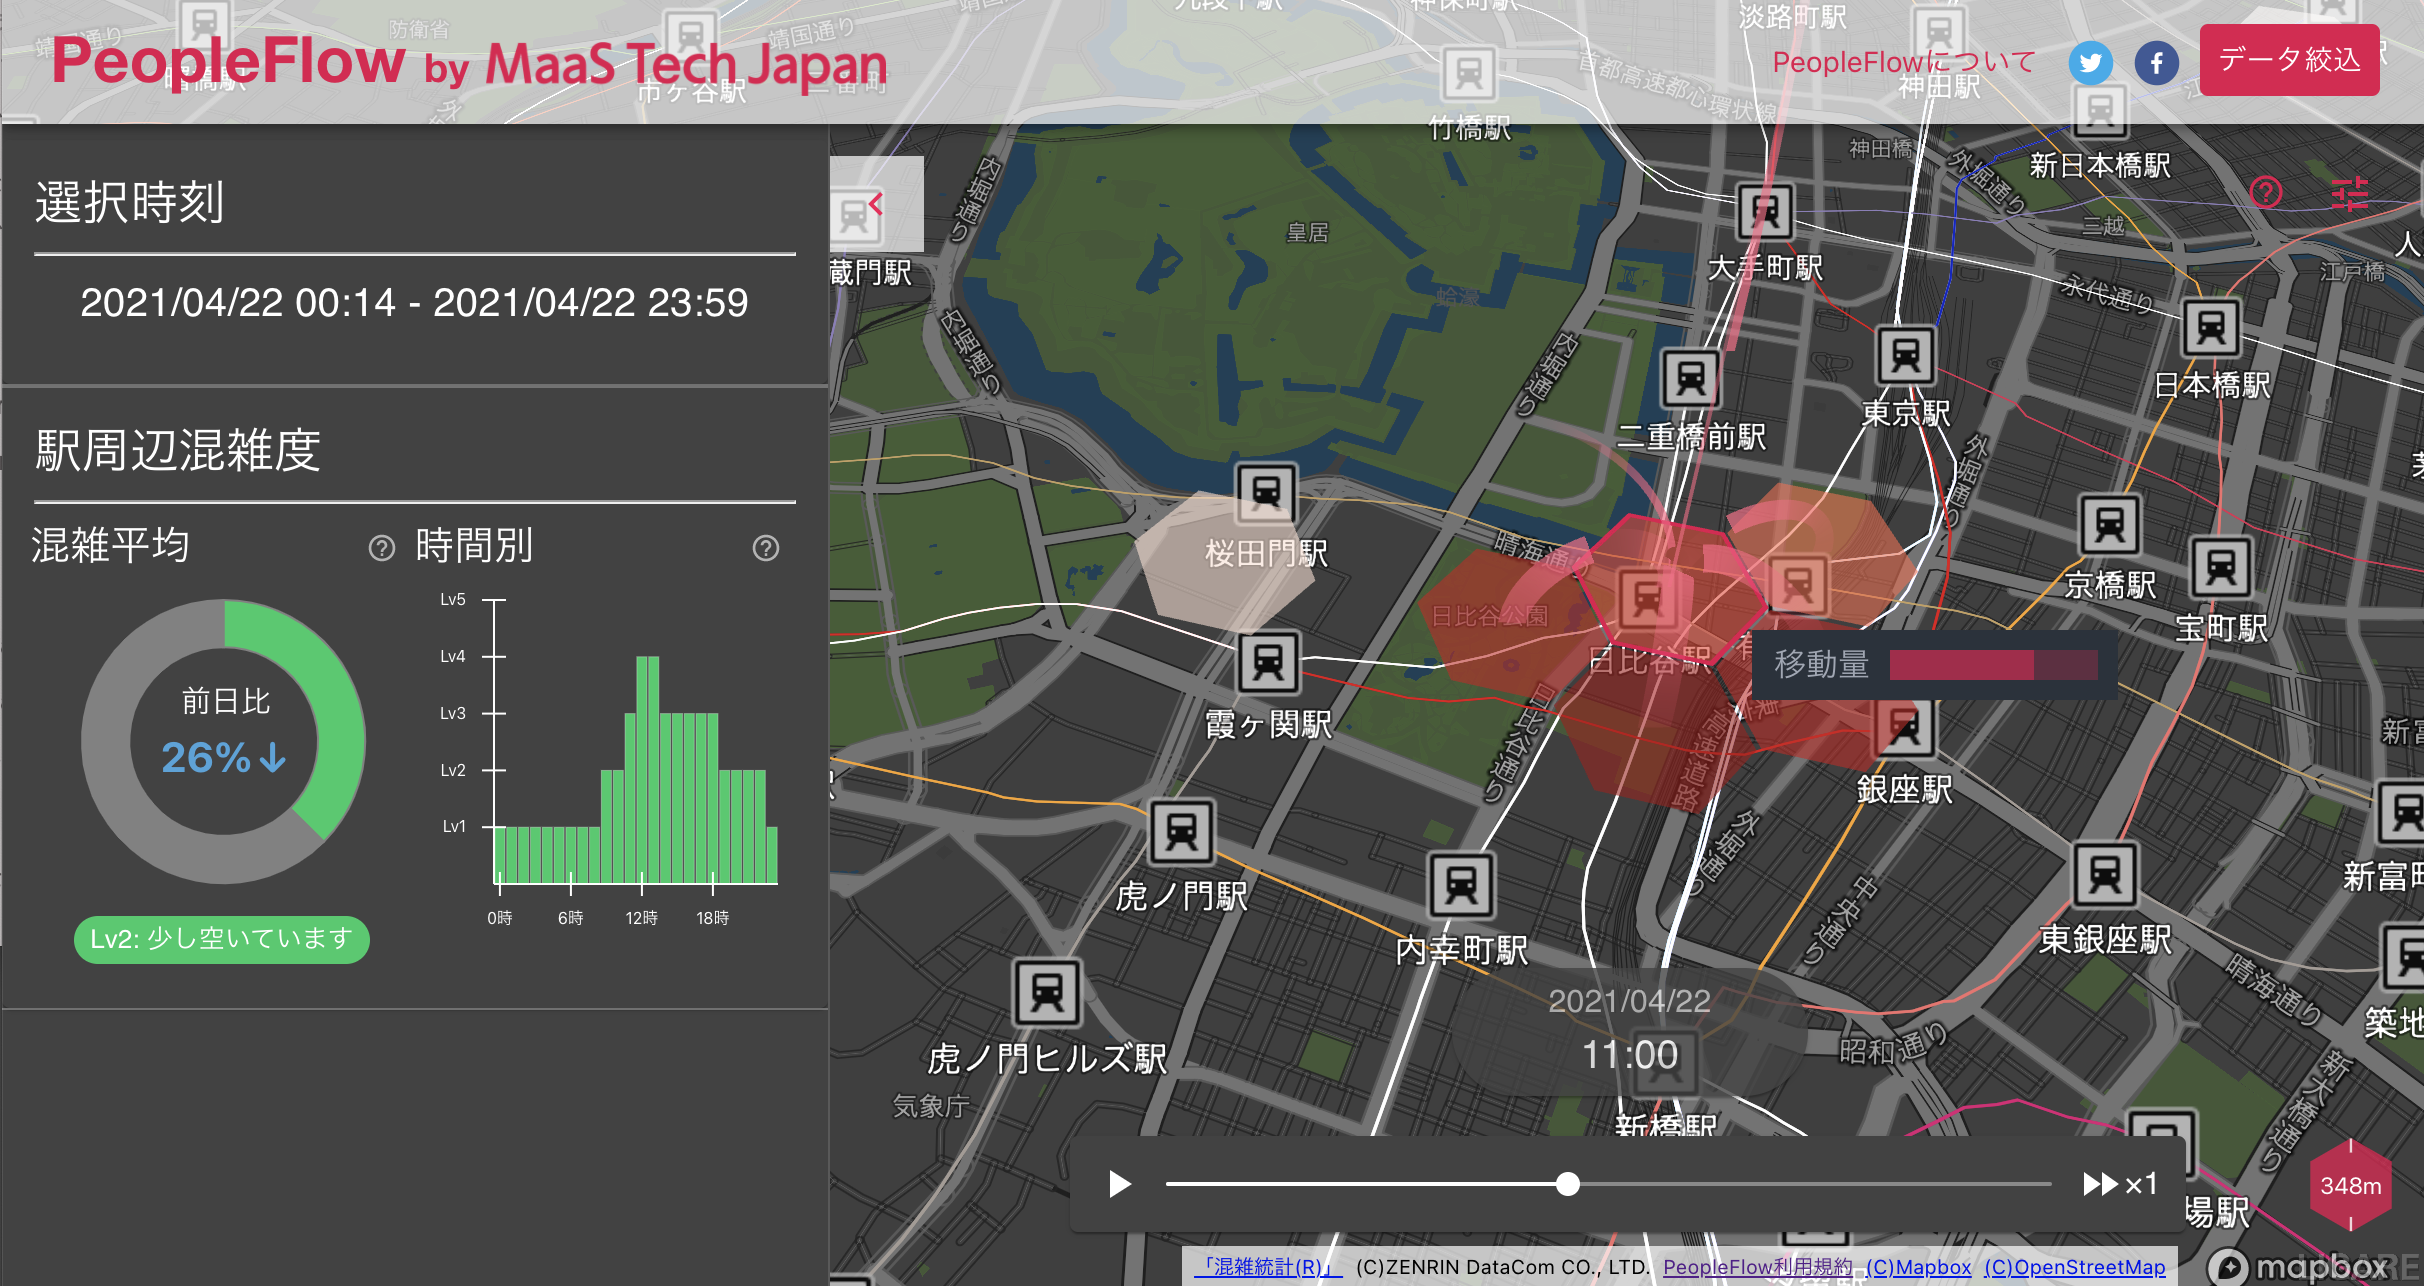Click the データ絞込 button
The height and width of the screenshot is (1286, 2424).
[x=2288, y=60]
